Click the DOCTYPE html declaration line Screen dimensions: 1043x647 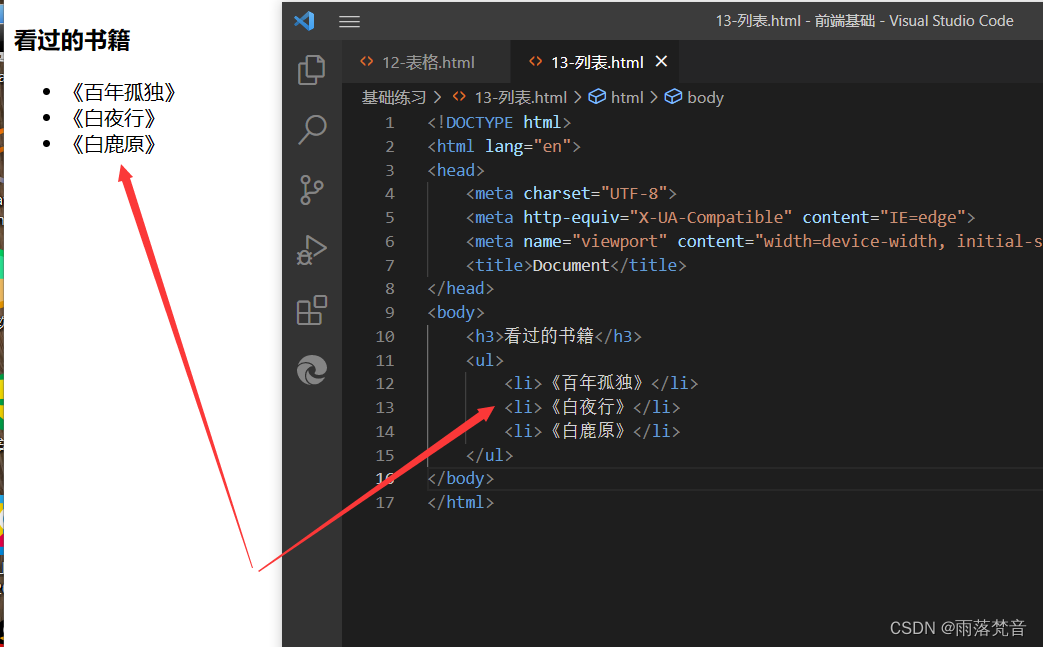(499, 122)
